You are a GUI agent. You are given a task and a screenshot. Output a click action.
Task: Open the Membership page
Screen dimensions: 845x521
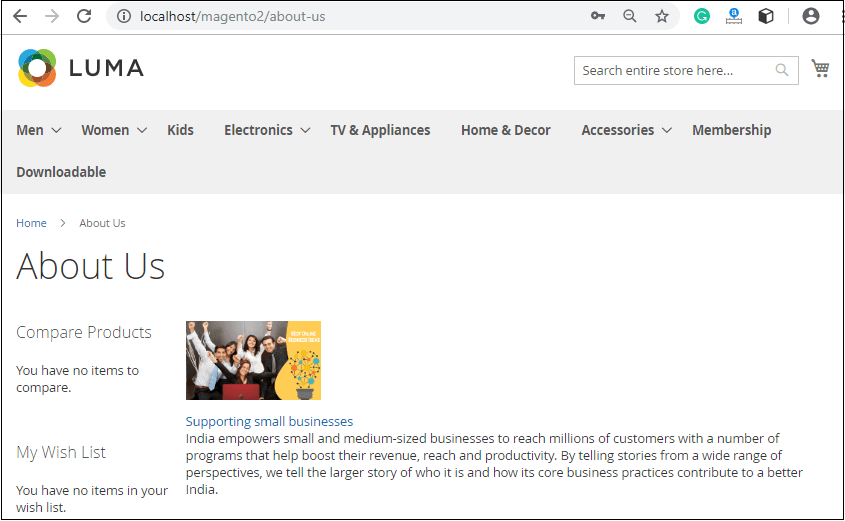click(731, 130)
